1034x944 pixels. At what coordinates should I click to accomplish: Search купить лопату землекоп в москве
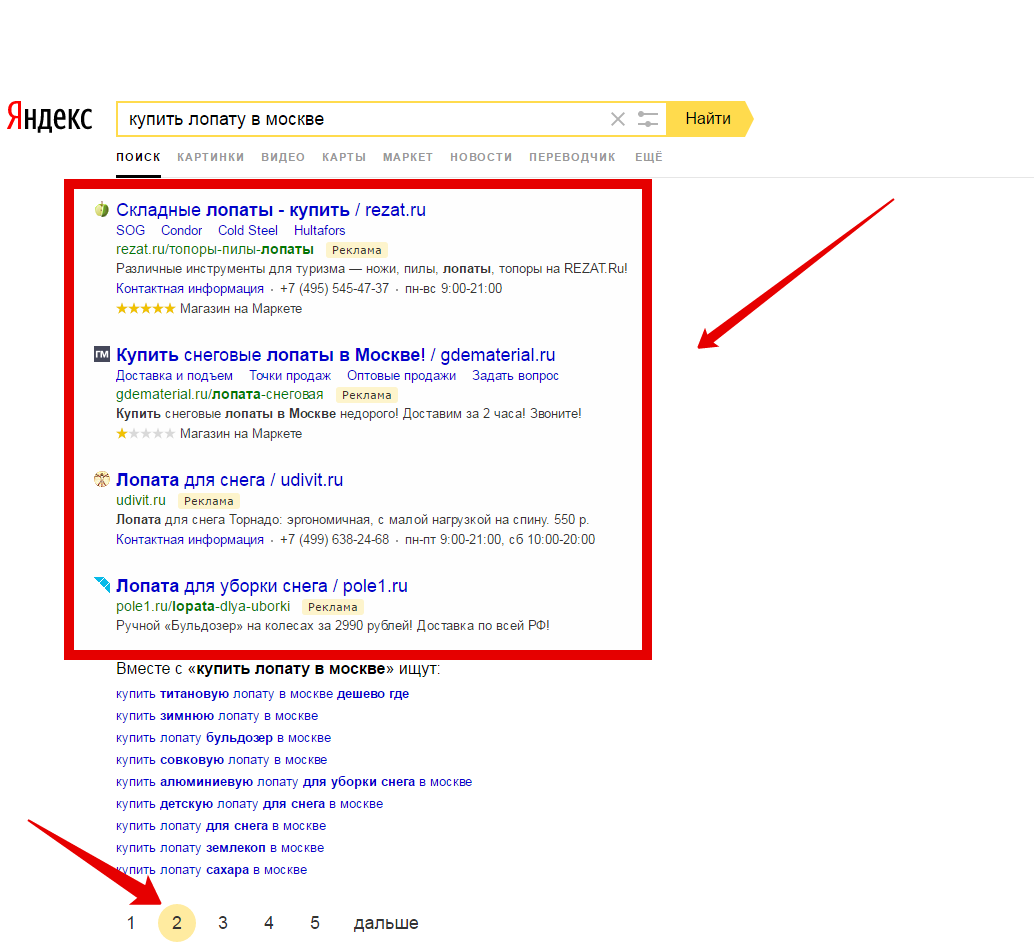point(220,848)
